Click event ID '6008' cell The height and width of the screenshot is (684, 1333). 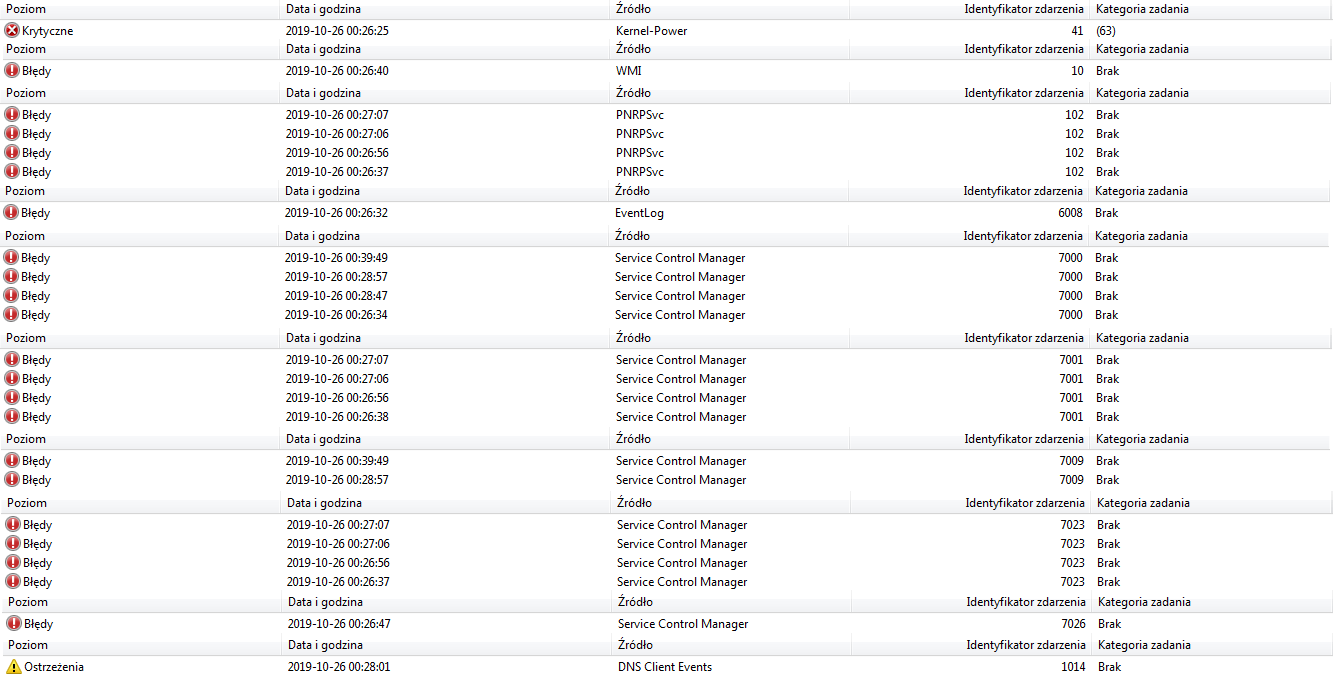(x=1070, y=213)
